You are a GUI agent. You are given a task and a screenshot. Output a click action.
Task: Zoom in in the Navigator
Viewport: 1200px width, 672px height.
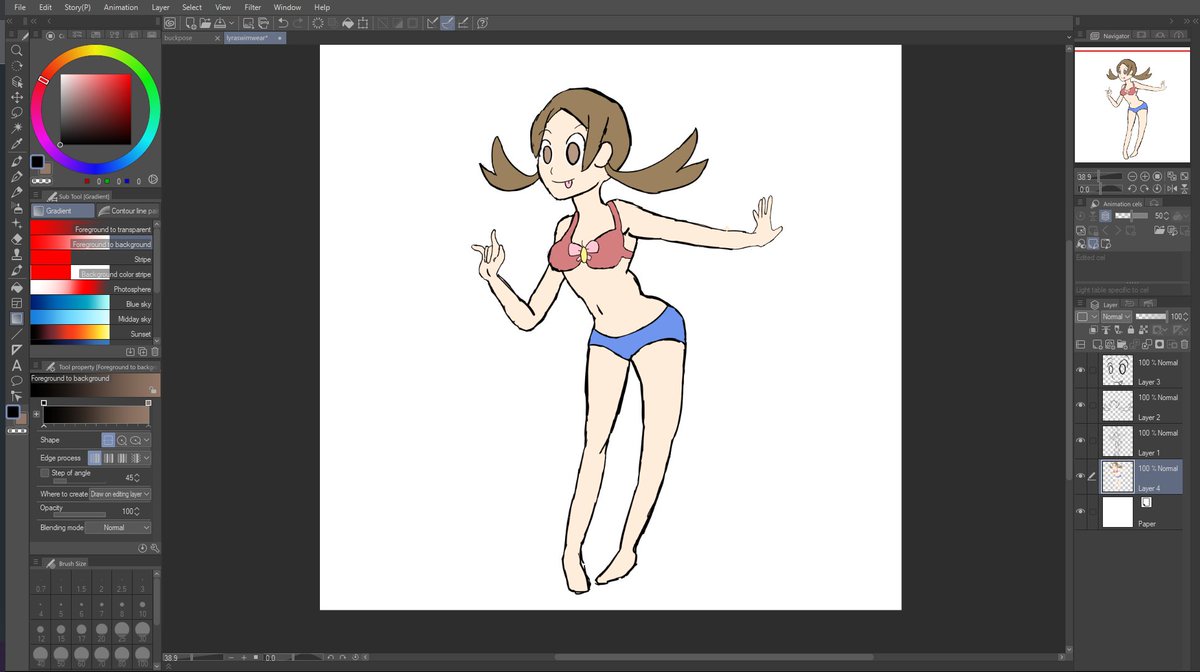1145,176
